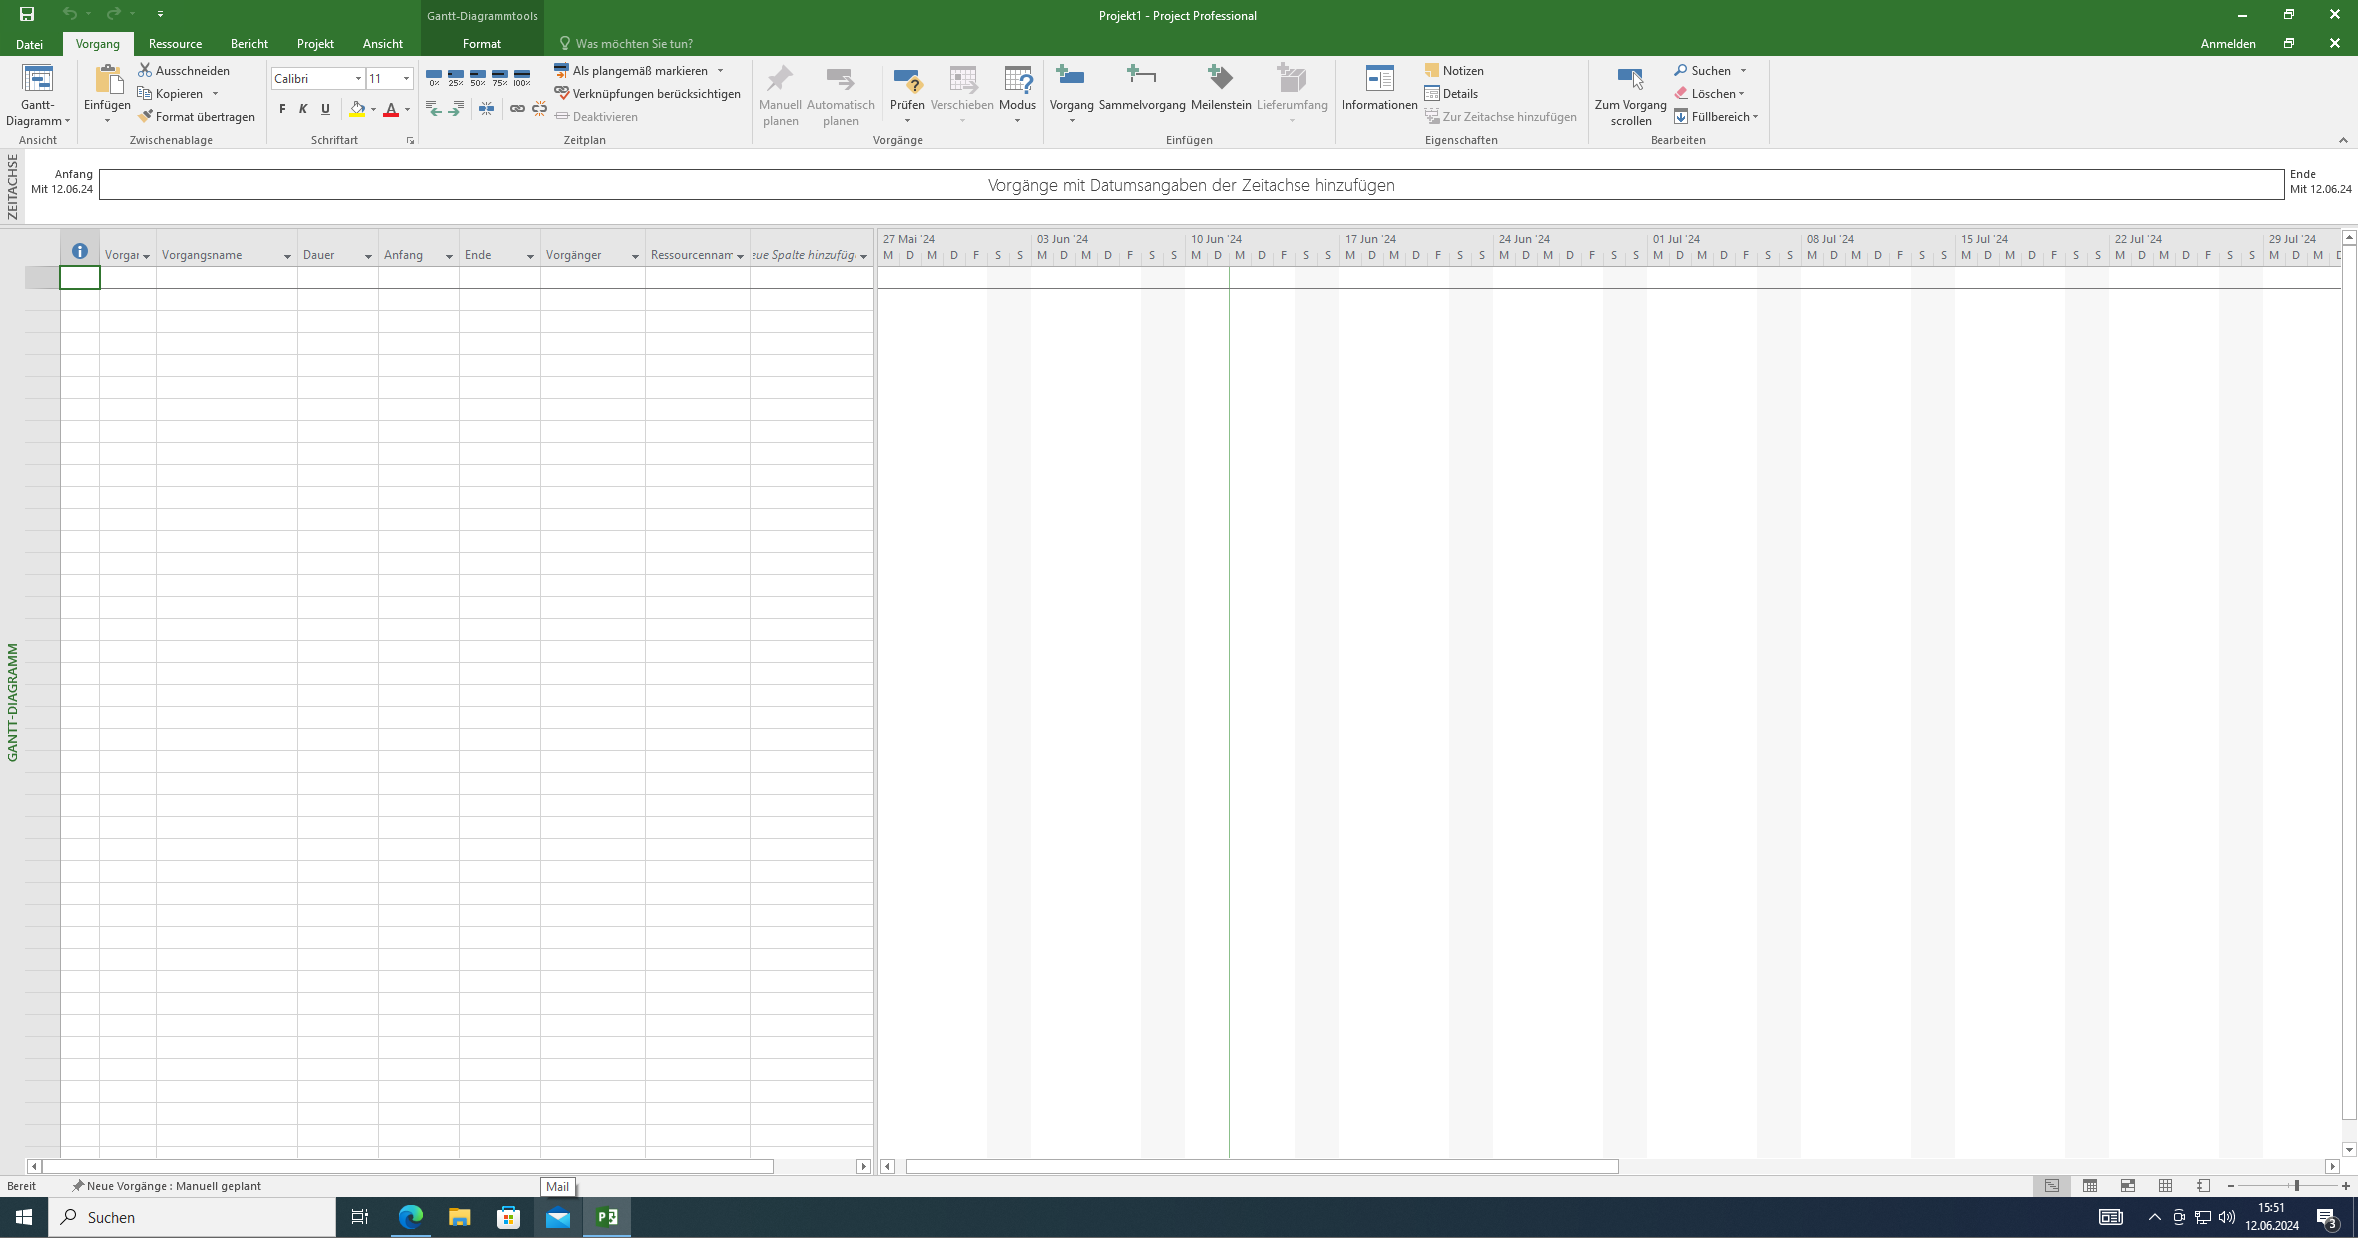Mark selected task 0% complete
This screenshot has height=1238, width=2358.
(434, 78)
